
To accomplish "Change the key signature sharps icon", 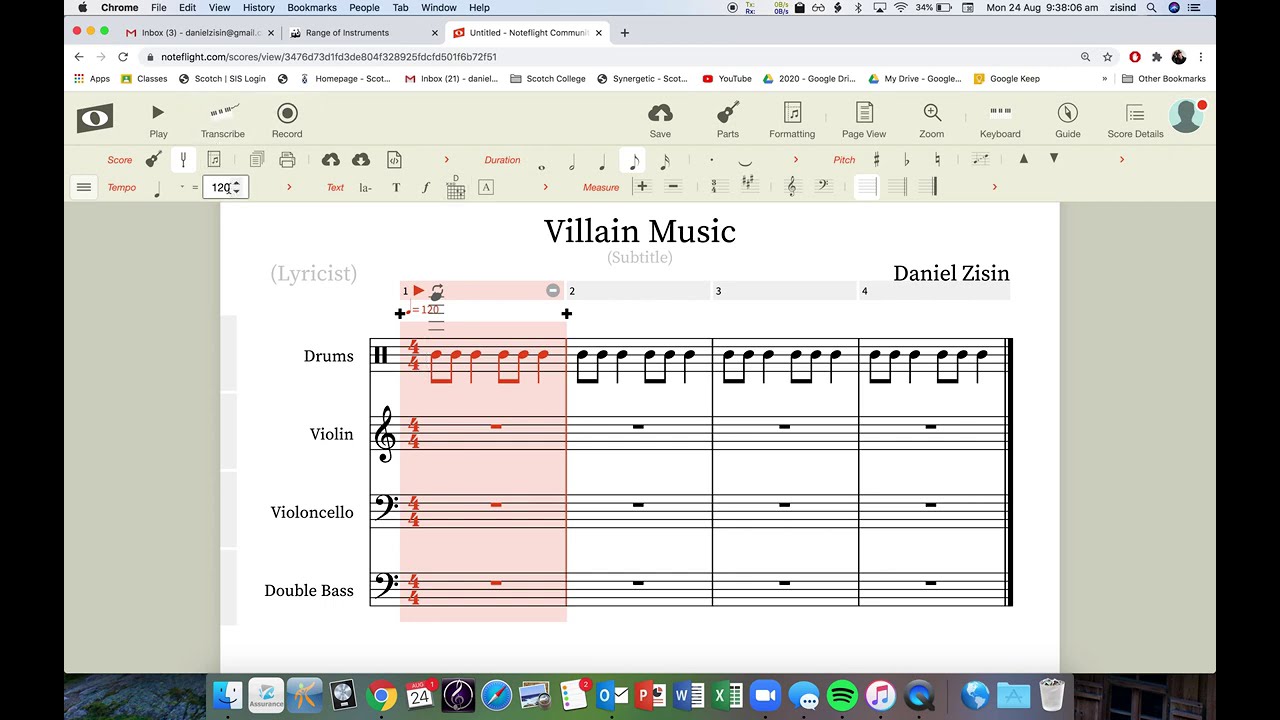I will tap(749, 185).
